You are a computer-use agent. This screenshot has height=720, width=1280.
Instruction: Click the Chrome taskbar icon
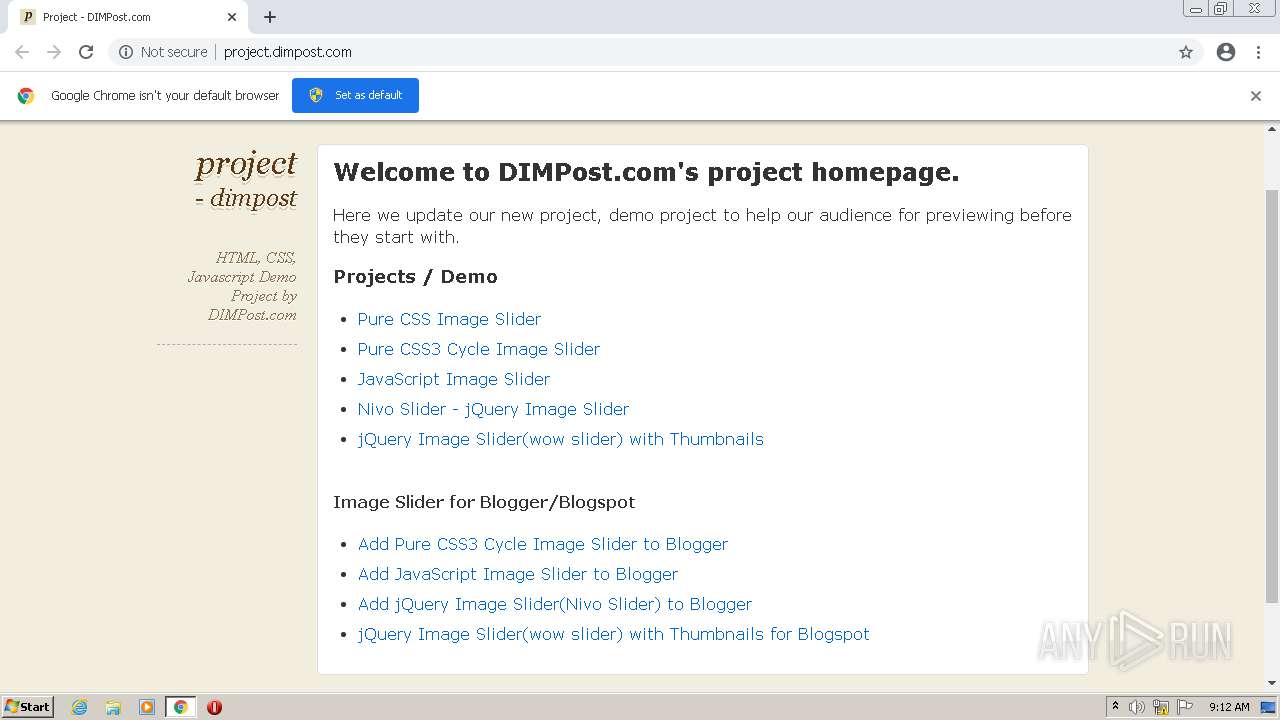pyautogui.click(x=180, y=707)
